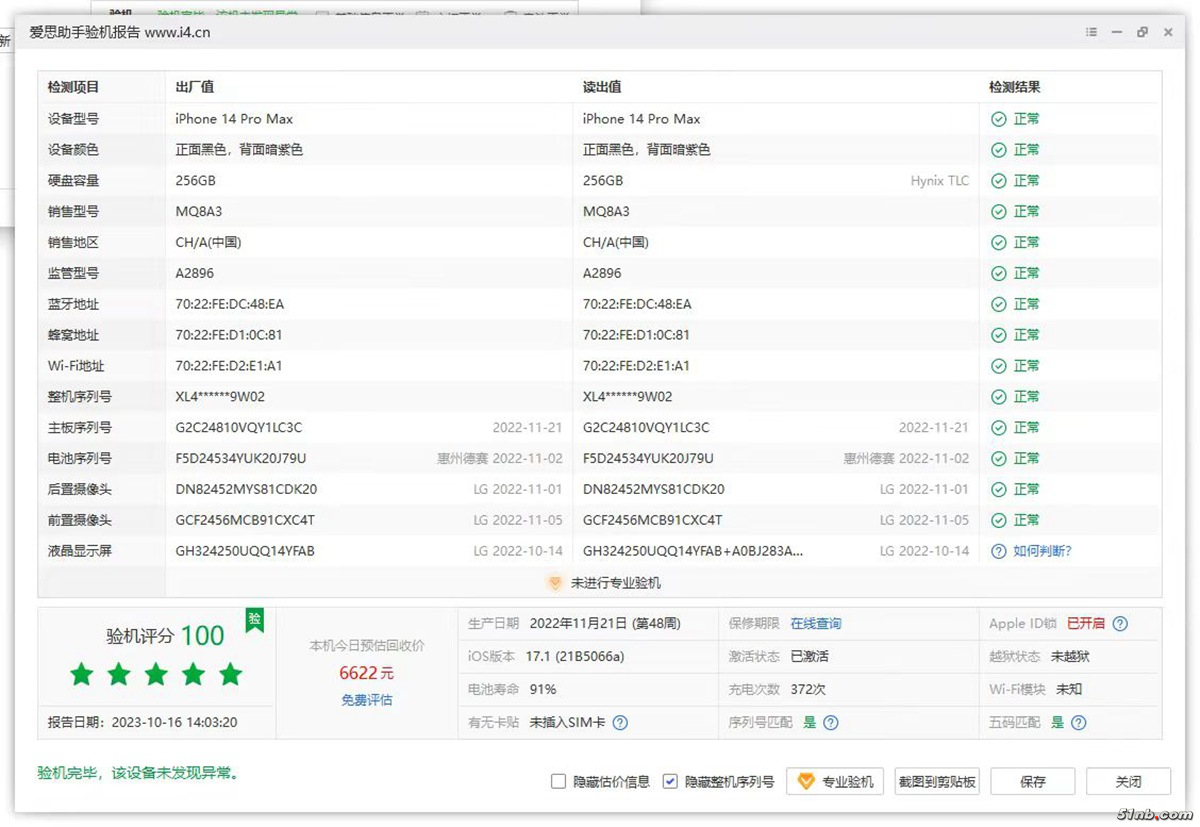Click the question icon beside 序列号匹配
Viewport: 1200px width, 827px height.
coord(831,723)
